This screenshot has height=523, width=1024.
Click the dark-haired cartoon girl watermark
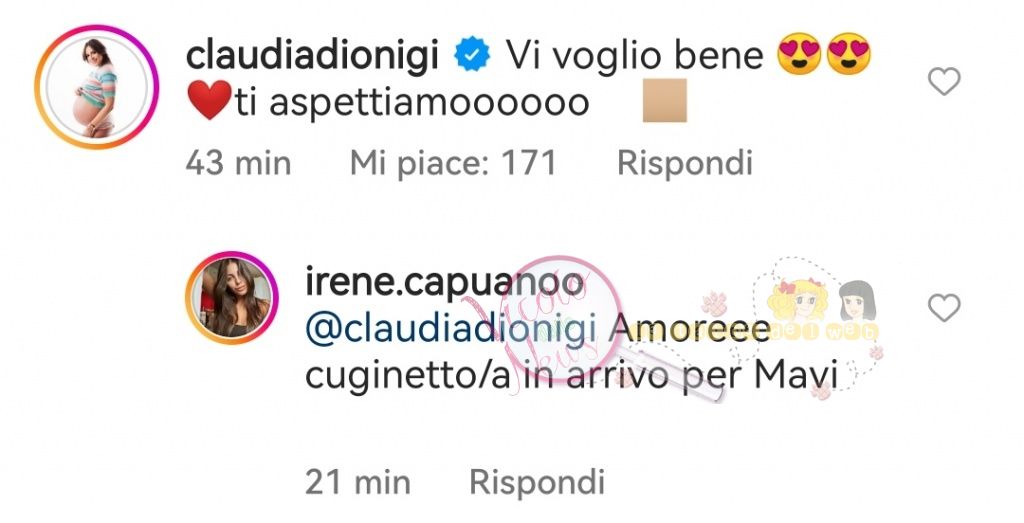pos(857,302)
